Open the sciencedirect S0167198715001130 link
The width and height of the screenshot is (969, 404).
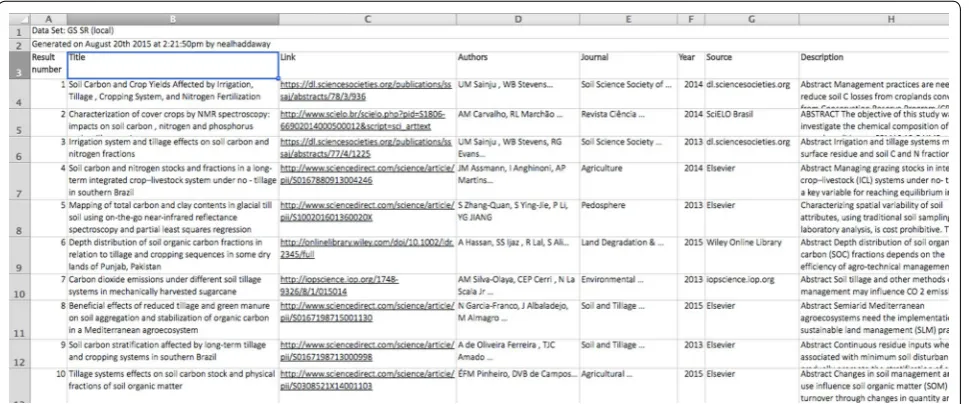click(x=367, y=311)
